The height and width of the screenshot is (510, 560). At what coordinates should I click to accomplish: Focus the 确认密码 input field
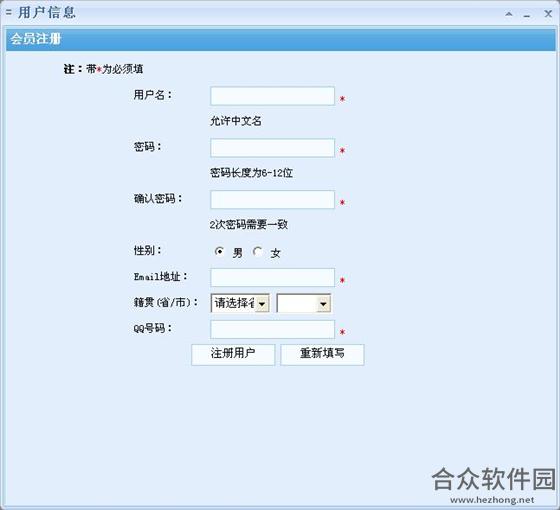point(272,200)
